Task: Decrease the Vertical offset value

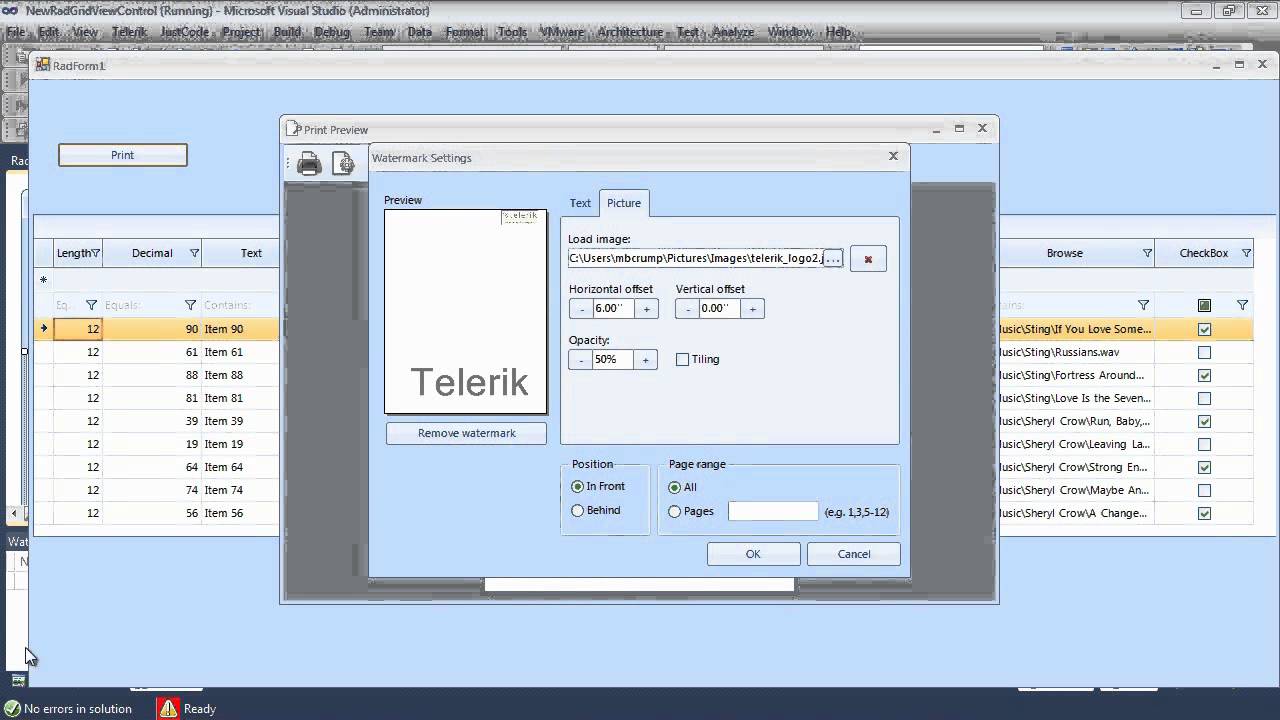Action: [688, 309]
